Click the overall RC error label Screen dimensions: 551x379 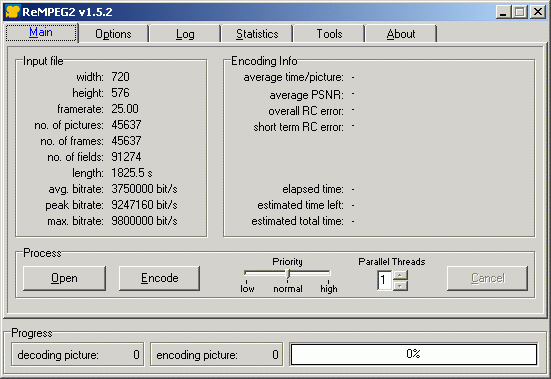pyautogui.click(x=306, y=111)
